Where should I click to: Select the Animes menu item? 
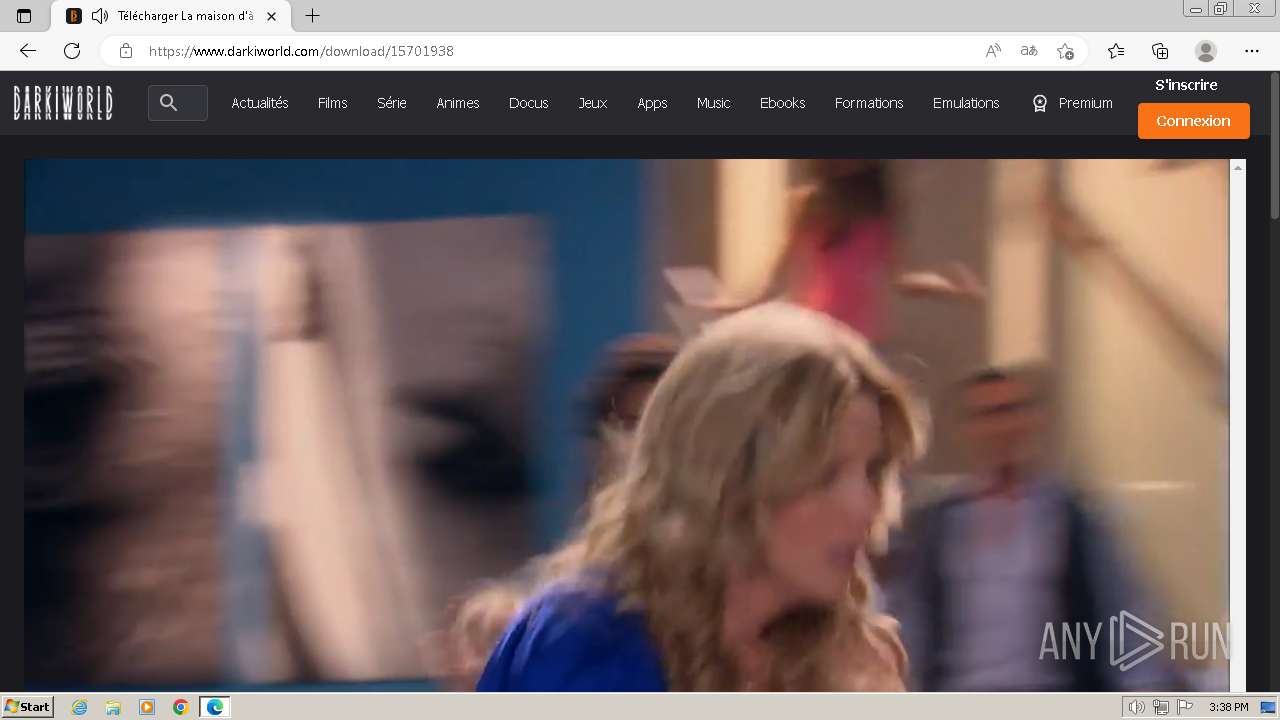coord(458,103)
